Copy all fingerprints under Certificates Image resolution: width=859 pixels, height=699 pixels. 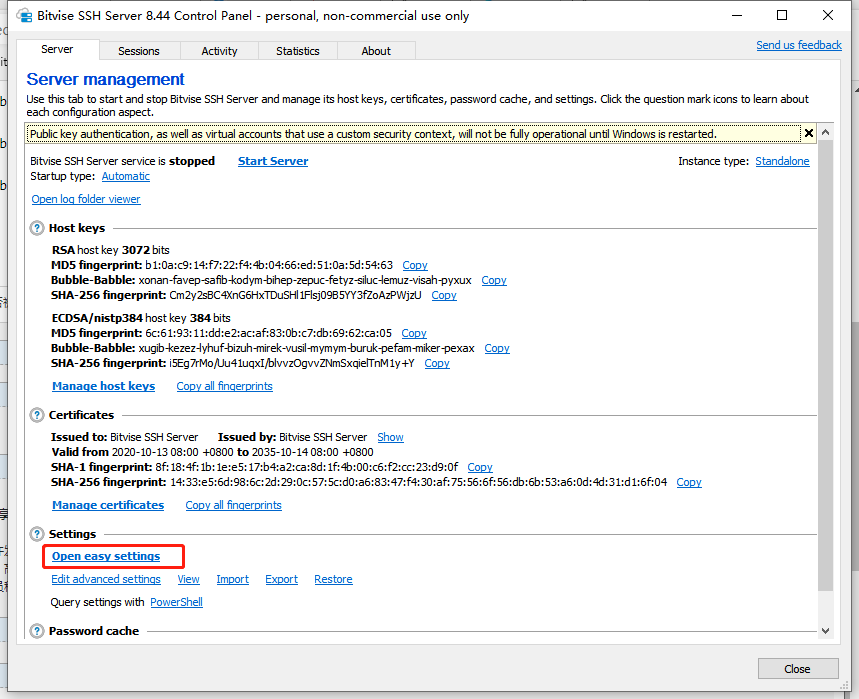233,505
